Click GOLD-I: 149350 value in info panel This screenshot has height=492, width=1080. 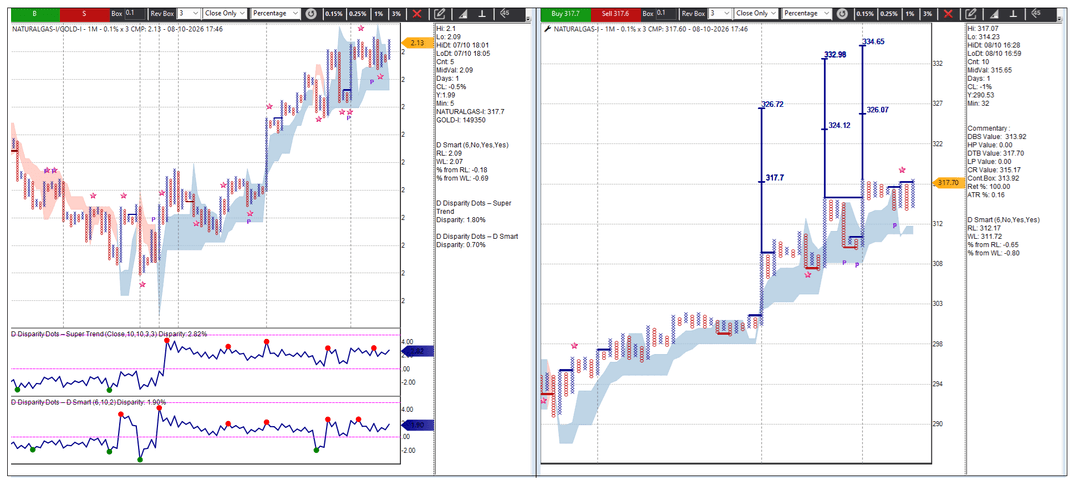[461, 119]
